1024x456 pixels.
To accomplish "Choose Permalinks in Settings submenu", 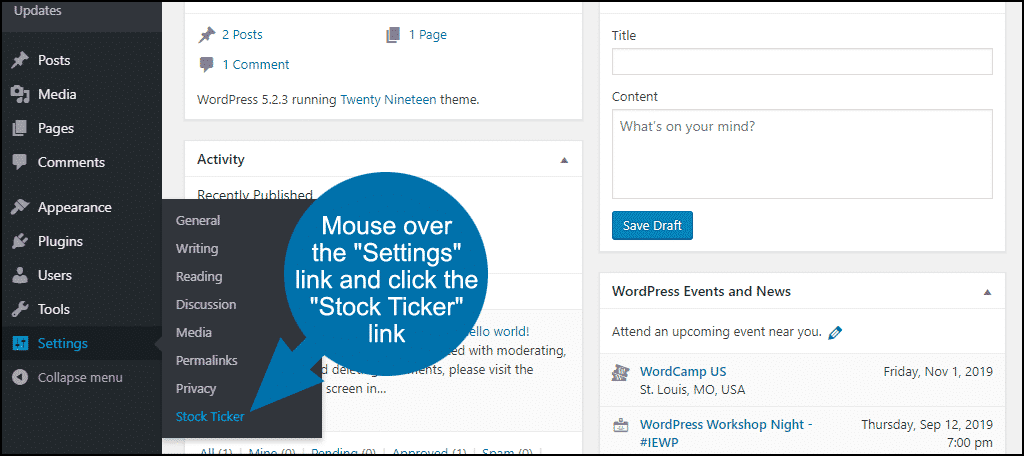I will [206, 360].
